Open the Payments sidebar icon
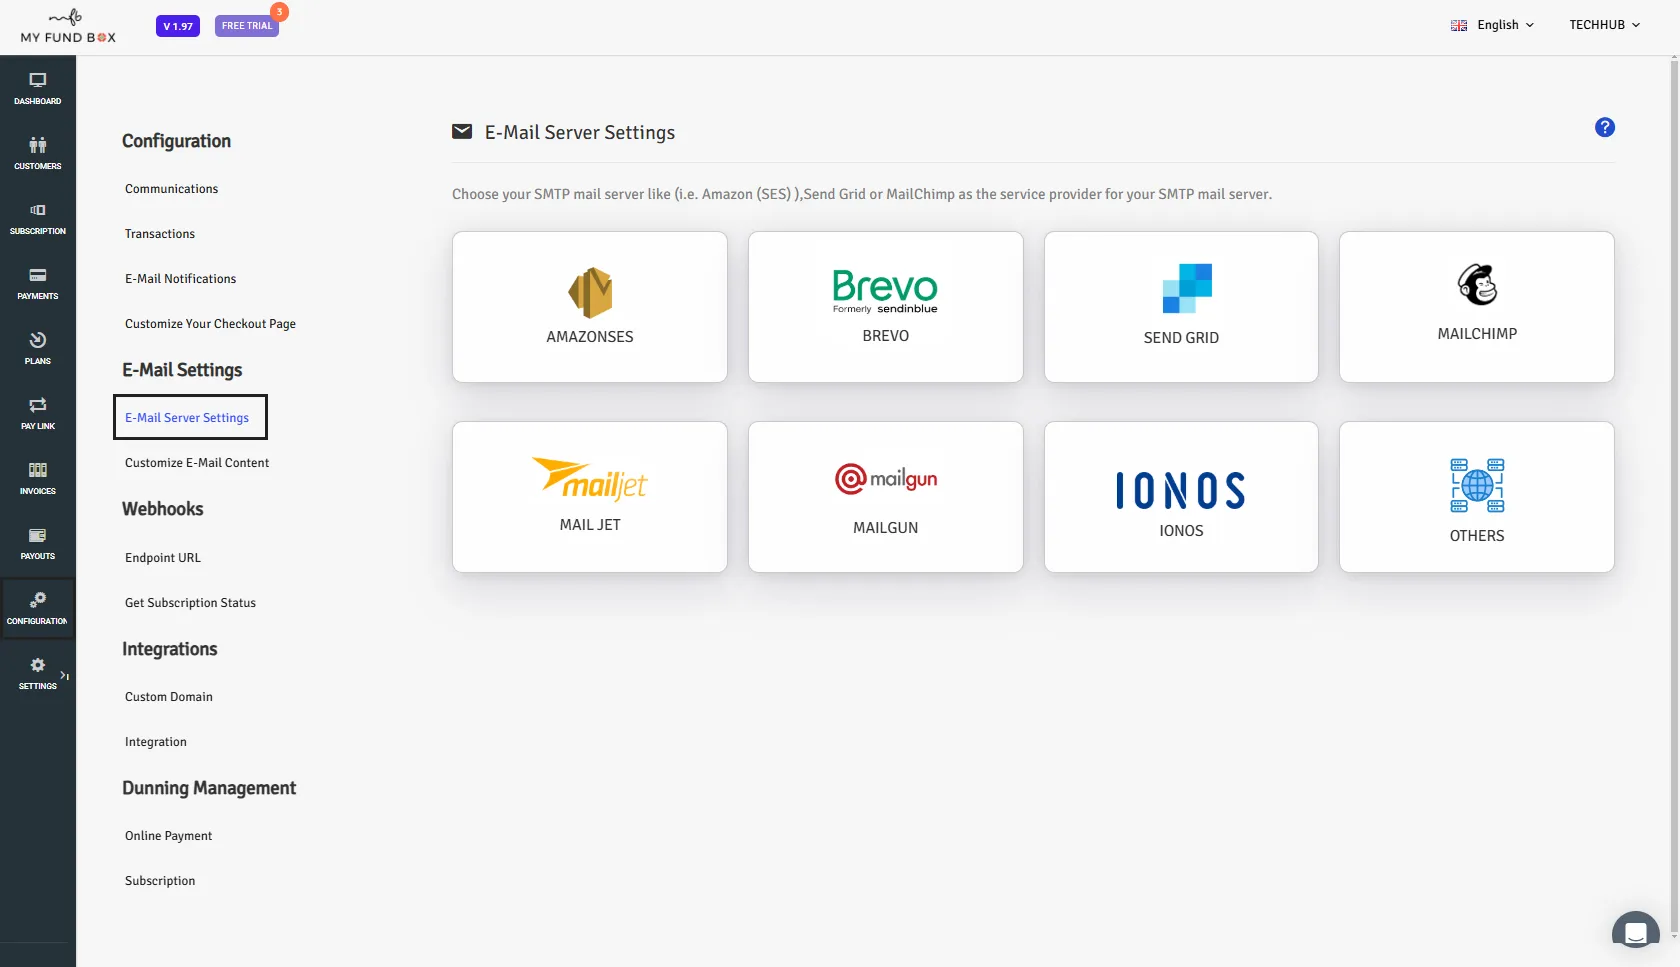This screenshot has height=967, width=1680. tap(37, 284)
